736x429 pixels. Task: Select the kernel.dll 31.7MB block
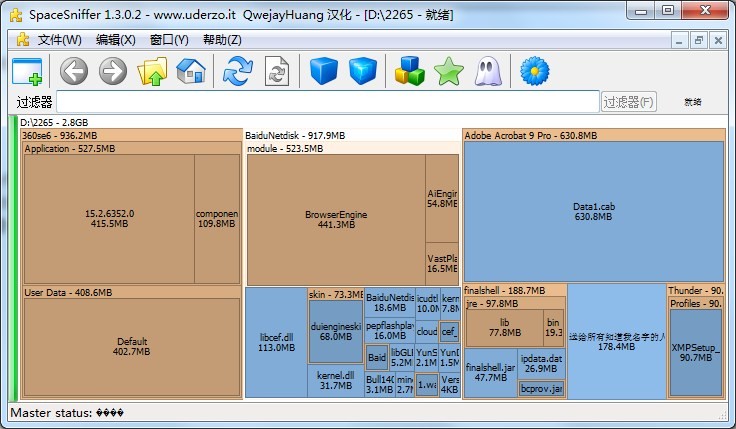pyautogui.click(x=336, y=381)
